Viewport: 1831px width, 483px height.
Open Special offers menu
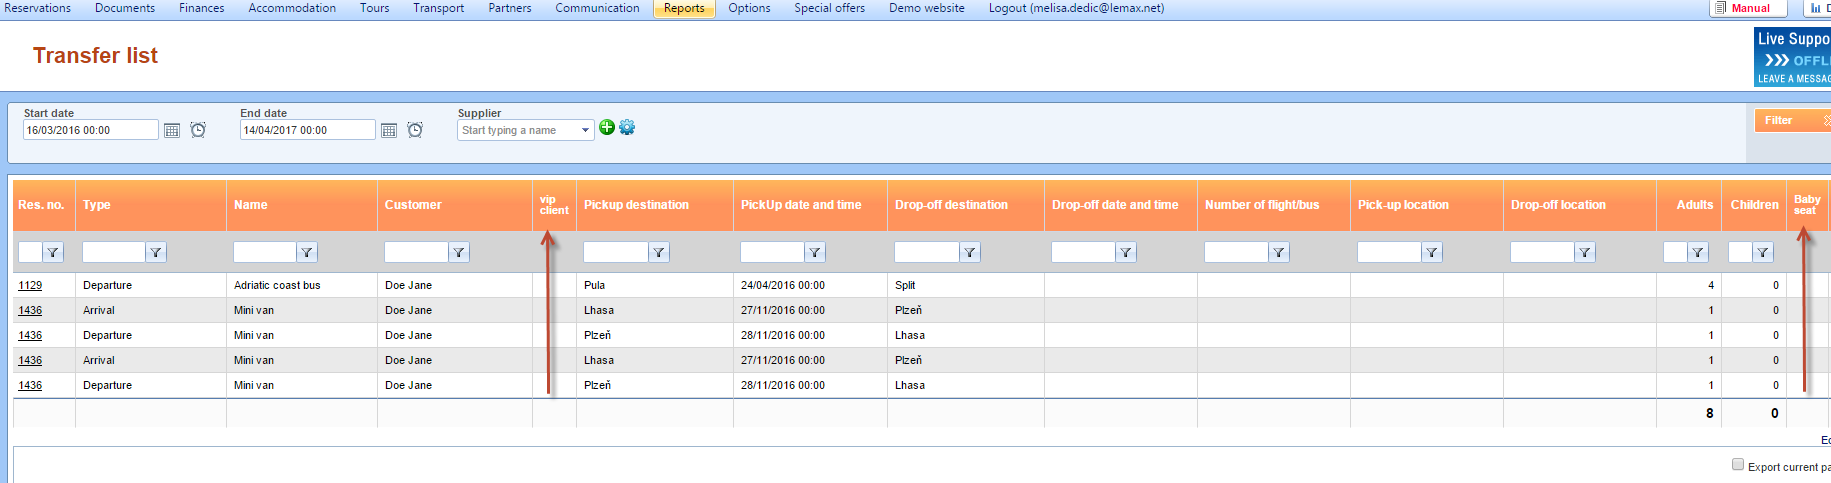tap(830, 8)
